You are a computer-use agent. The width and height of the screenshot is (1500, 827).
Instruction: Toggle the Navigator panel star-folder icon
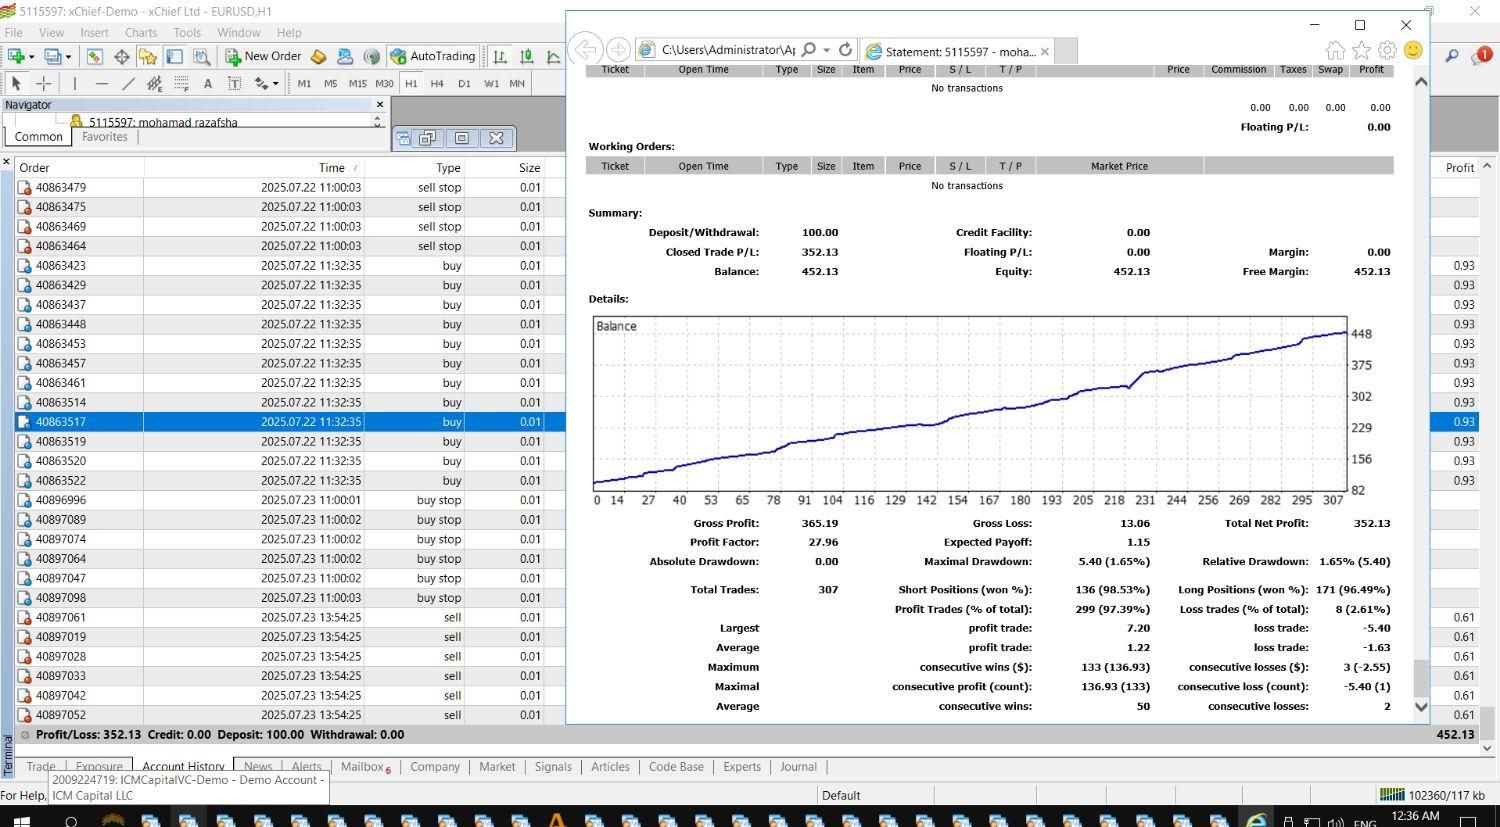tap(148, 57)
